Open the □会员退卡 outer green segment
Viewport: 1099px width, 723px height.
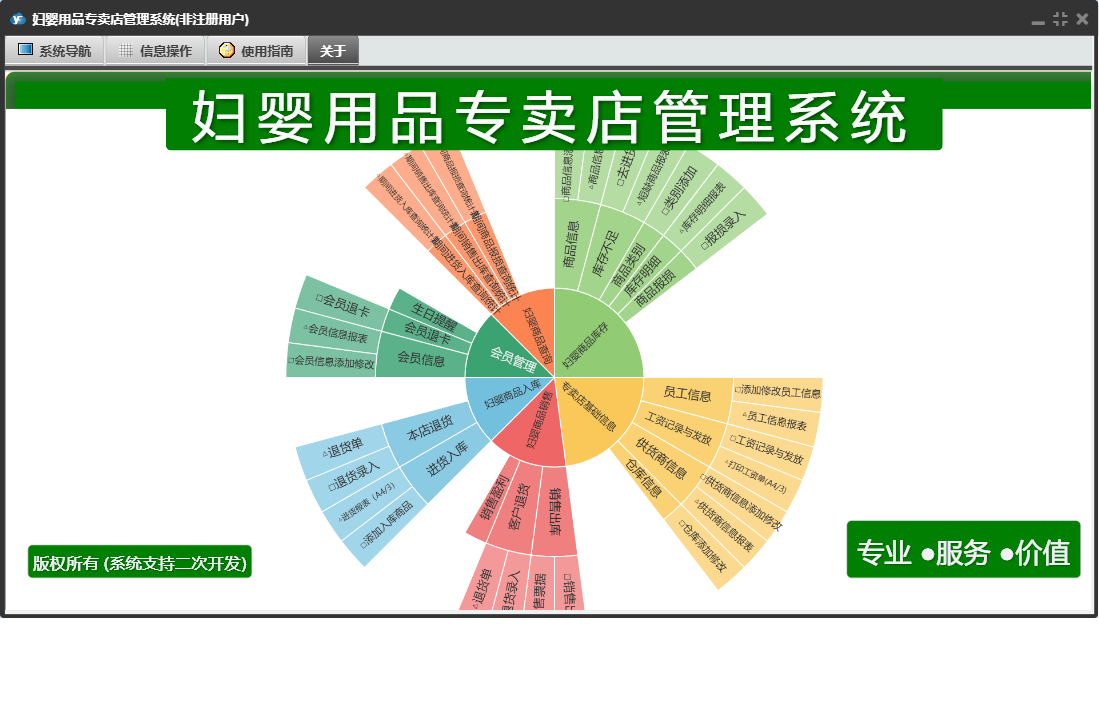click(x=342, y=304)
